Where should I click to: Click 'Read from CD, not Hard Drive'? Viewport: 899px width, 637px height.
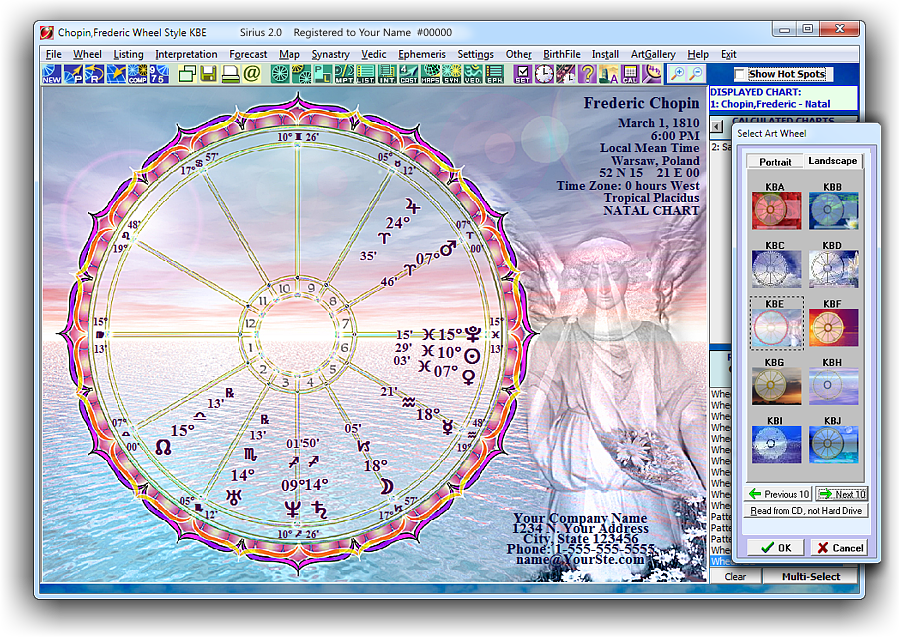click(x=806, y=510)
